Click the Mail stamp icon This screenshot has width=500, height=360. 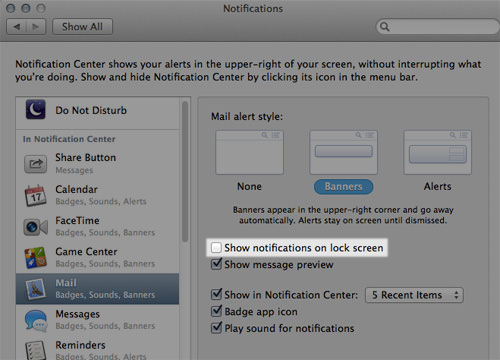[35, 289]
